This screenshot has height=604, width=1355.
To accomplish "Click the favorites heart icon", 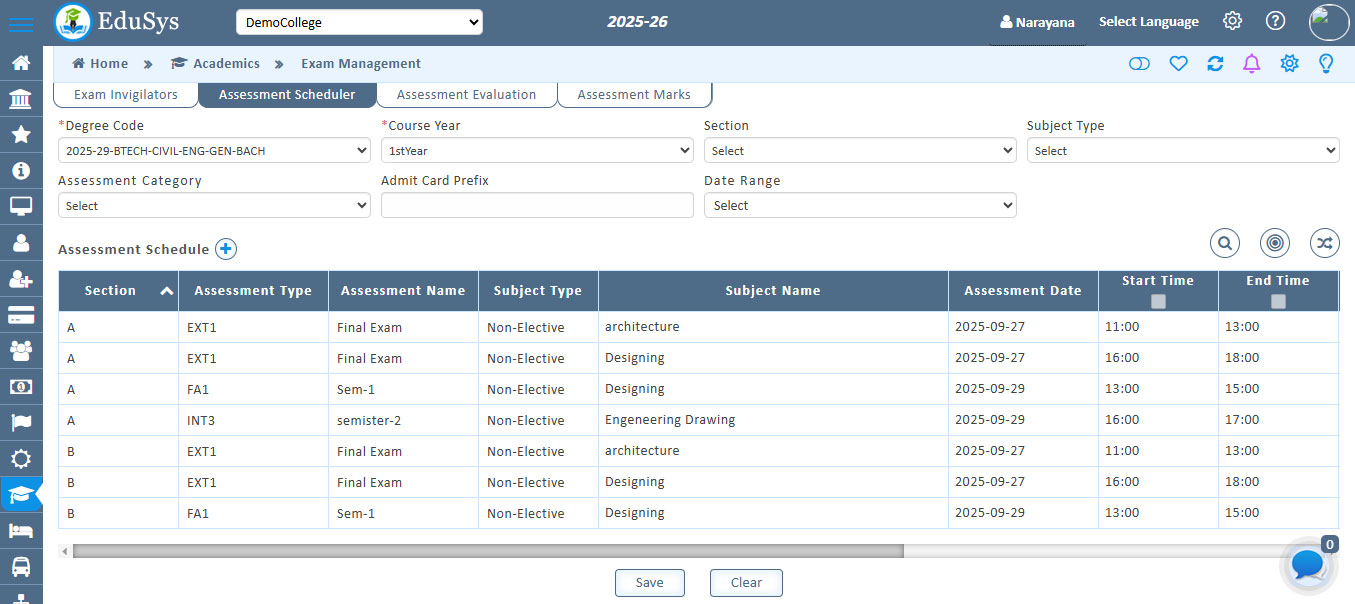I will click(x=1178, y=63).
